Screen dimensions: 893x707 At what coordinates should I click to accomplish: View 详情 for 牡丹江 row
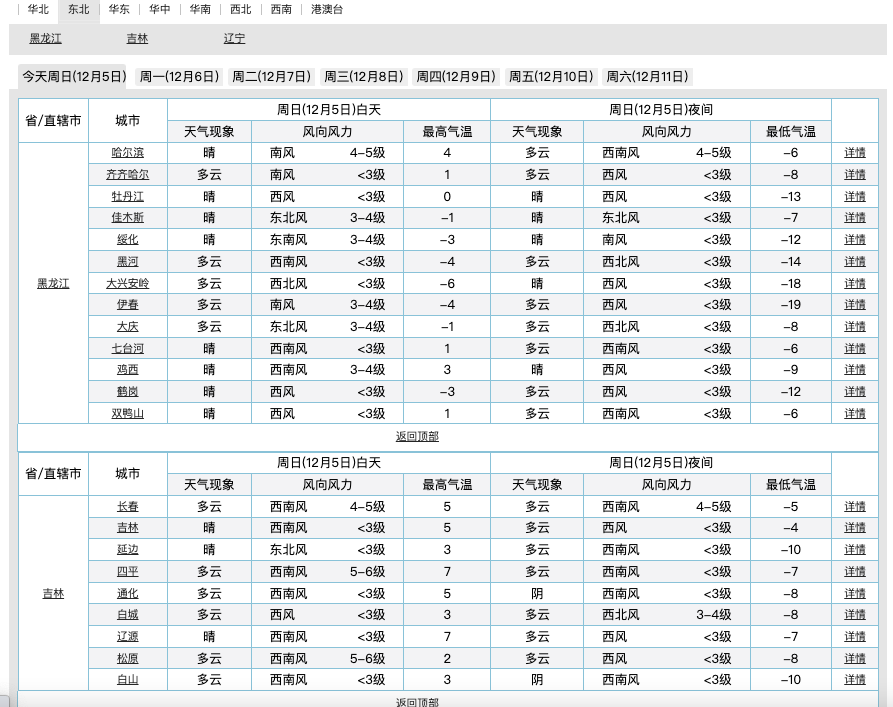pos(855,197)
